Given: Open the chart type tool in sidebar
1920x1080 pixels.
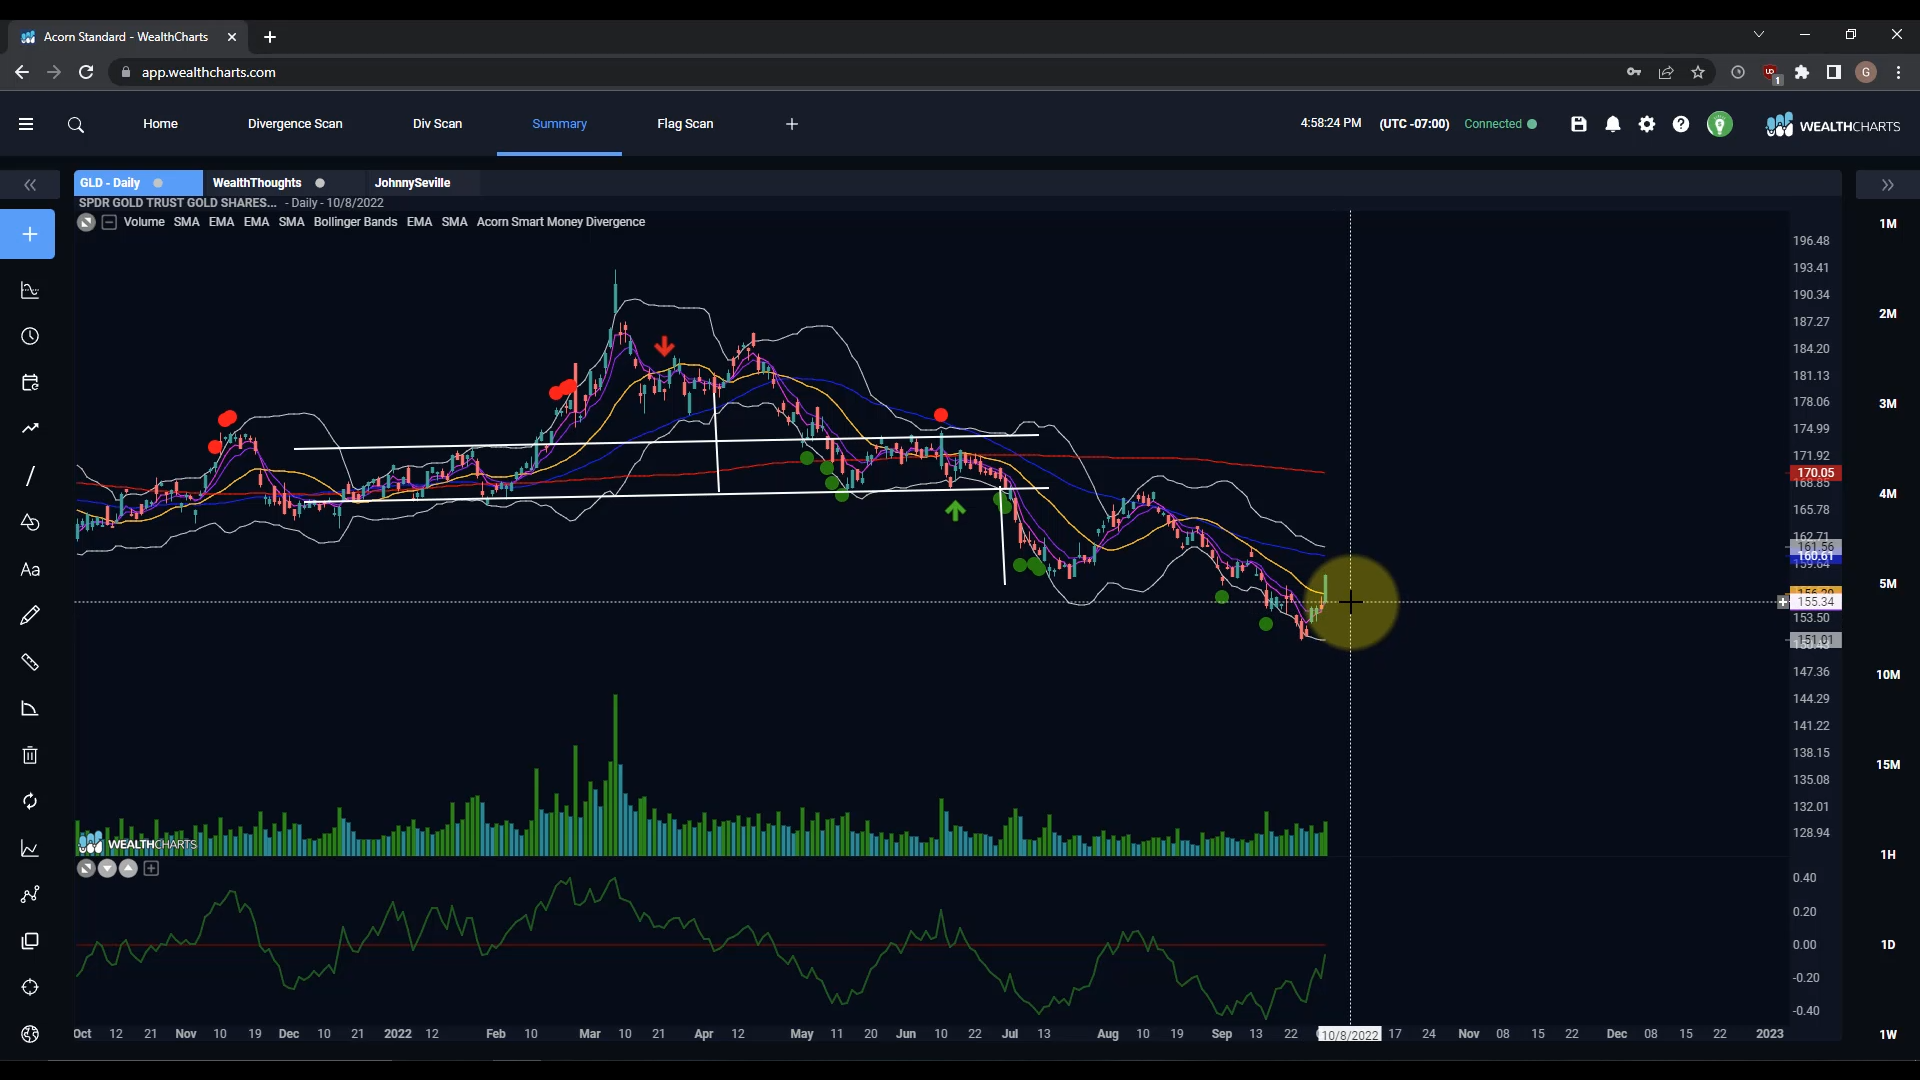Looking at the screenshot, I should 30,291.
